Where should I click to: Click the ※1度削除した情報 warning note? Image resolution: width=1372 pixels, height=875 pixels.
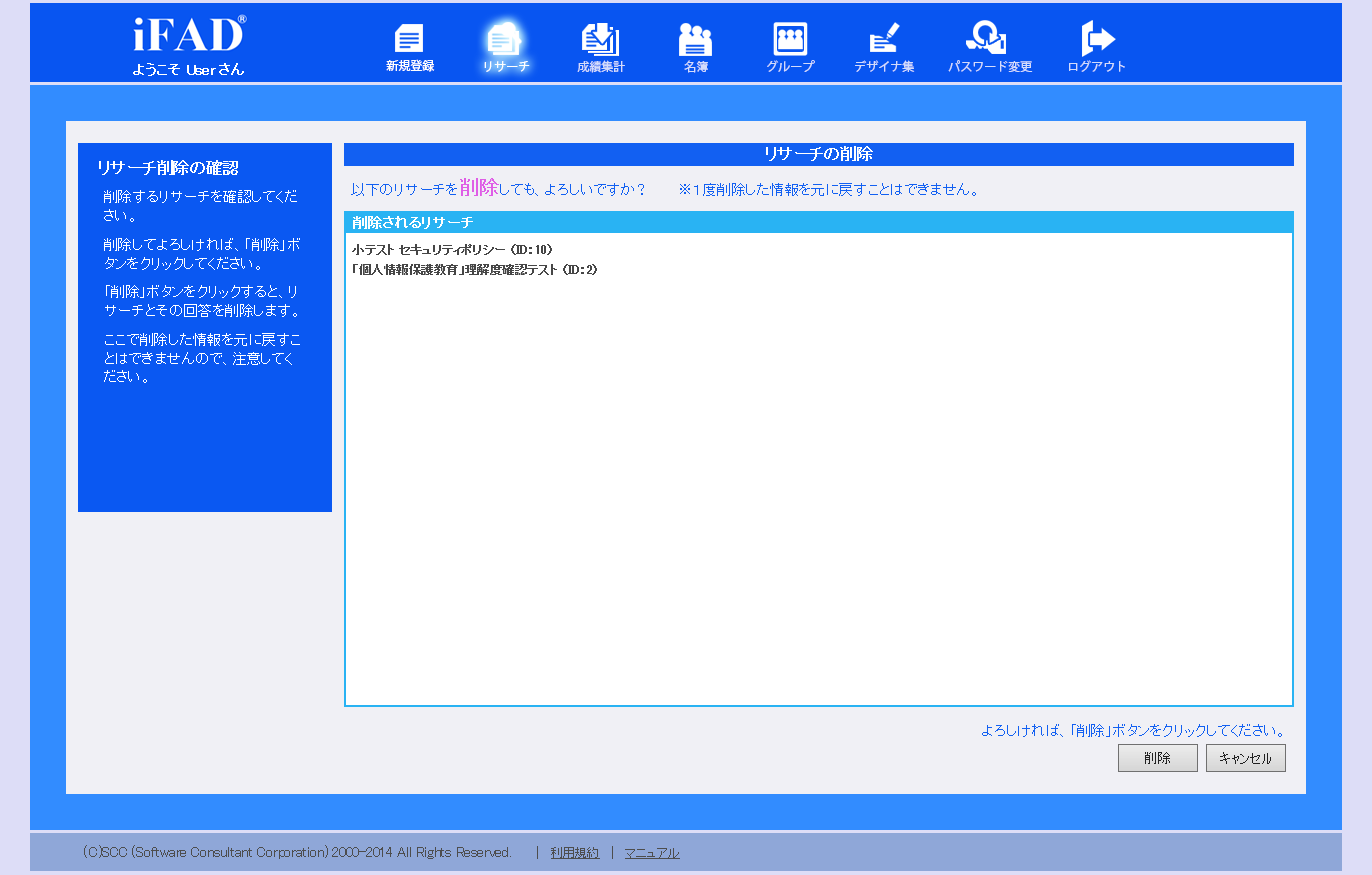(x=828, y=189)
